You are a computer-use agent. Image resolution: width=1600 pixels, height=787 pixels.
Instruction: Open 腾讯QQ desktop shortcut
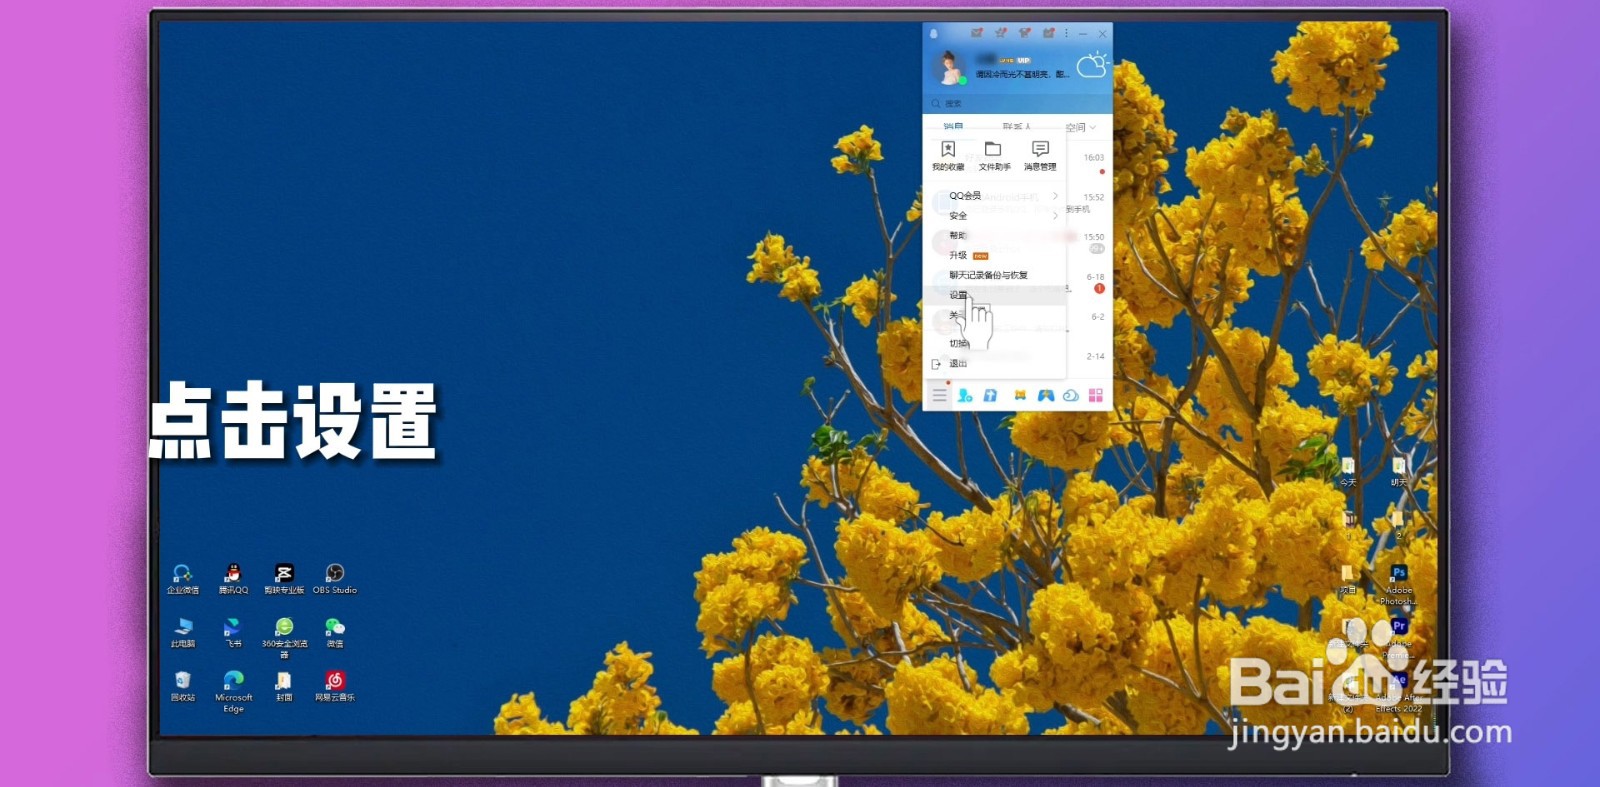(x=233, y=579)
